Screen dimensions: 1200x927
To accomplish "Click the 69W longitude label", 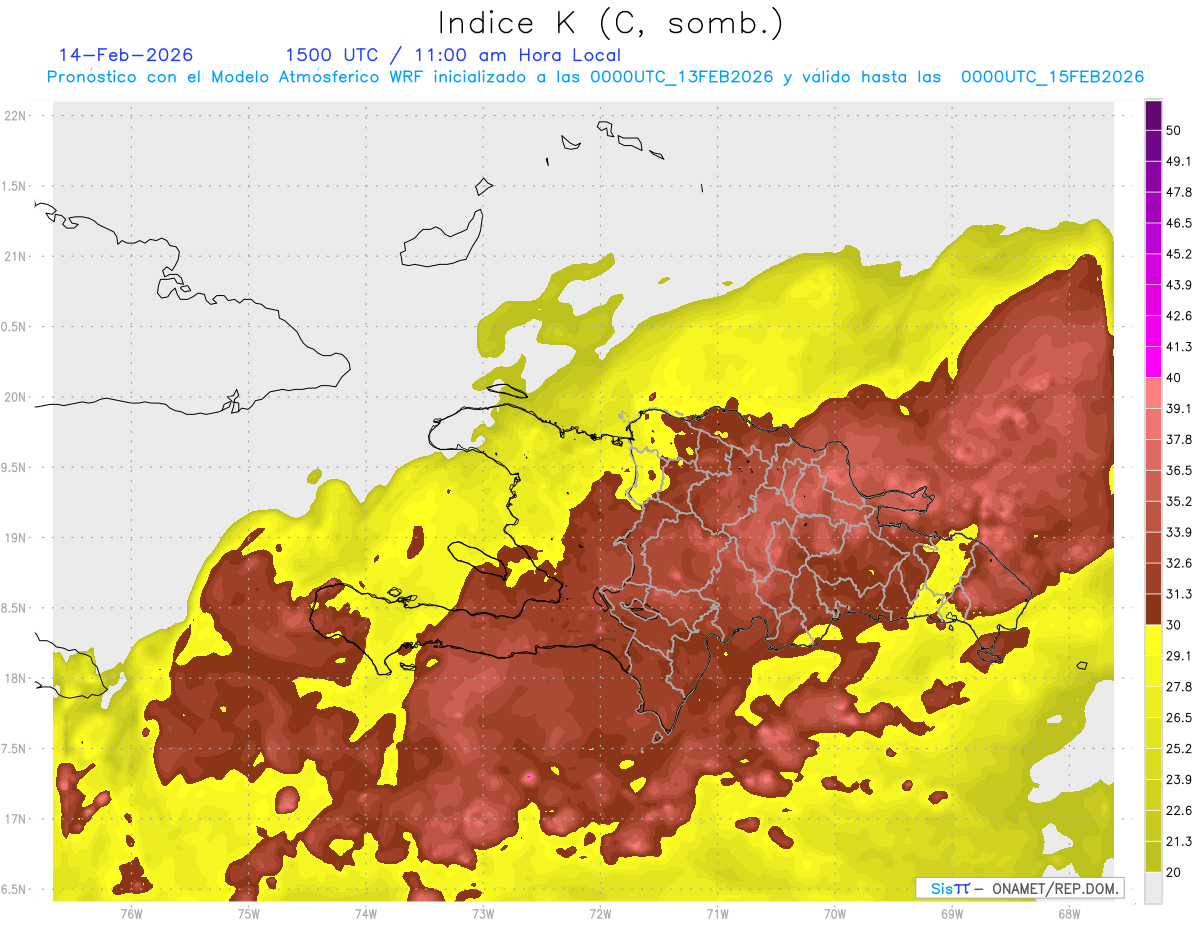I will [951, 913].
